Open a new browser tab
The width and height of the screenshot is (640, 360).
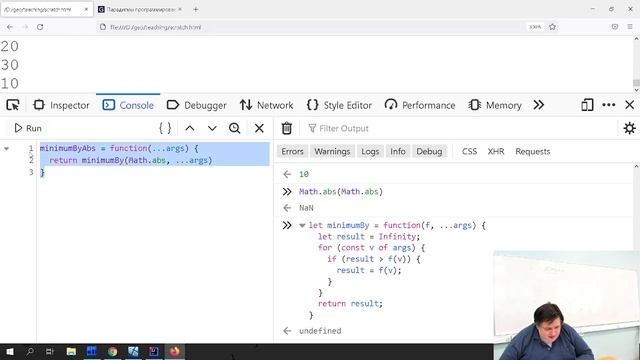pos(196,9)
